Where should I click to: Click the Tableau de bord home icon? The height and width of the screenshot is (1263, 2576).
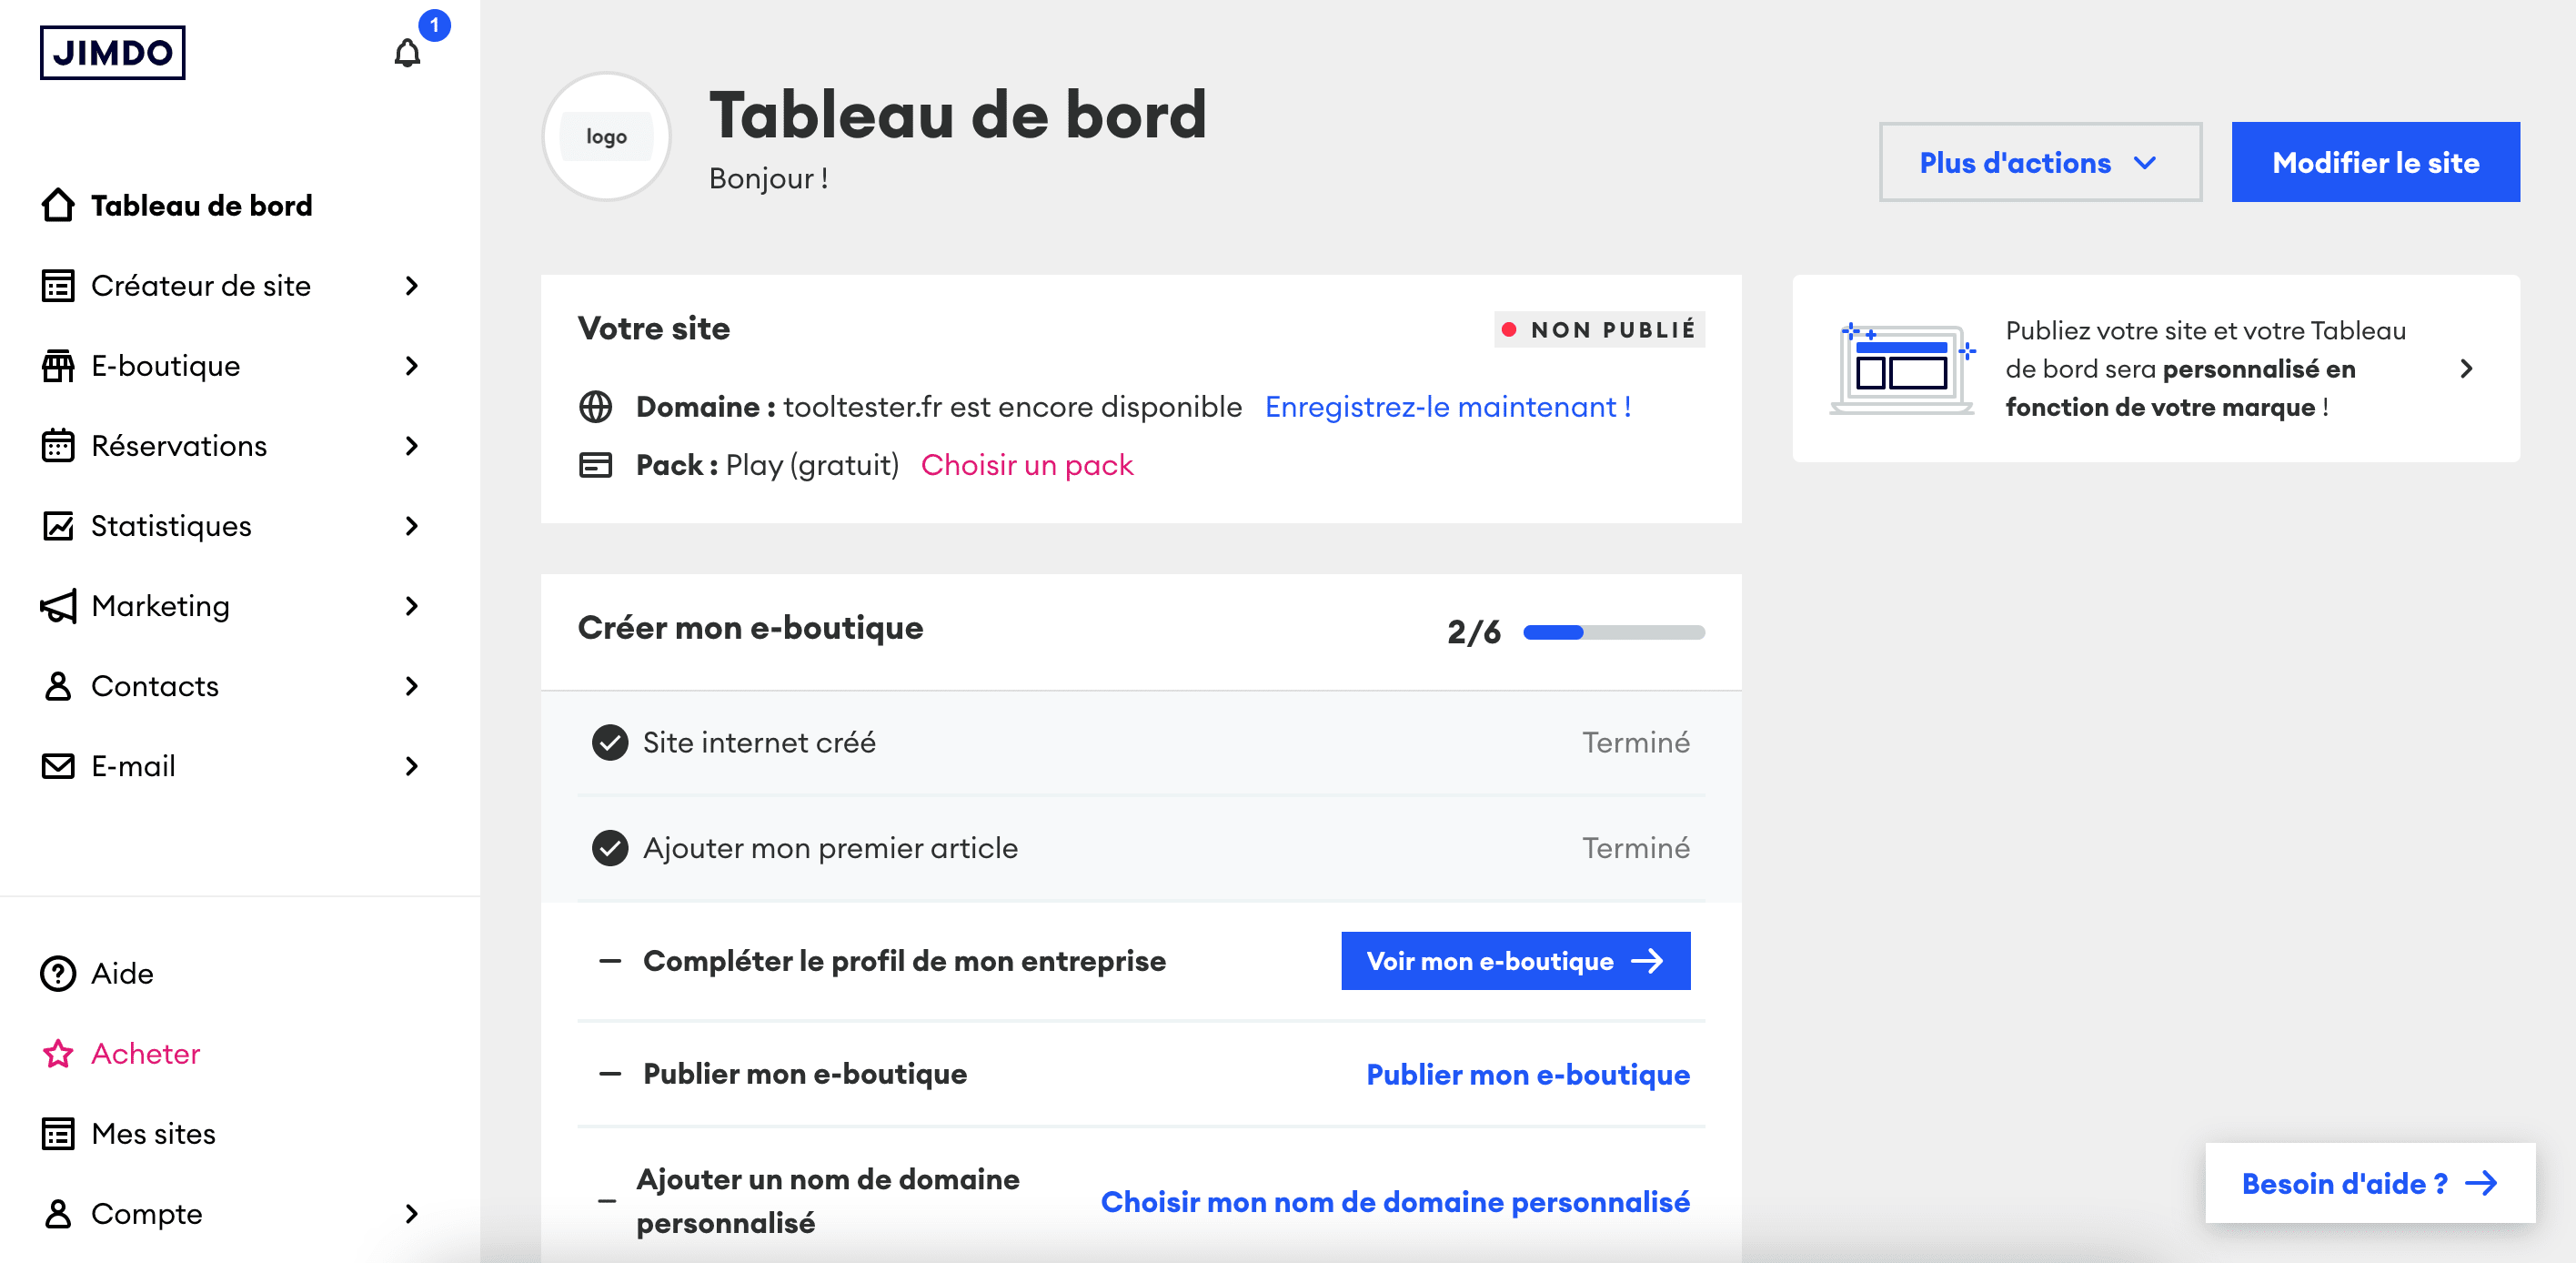pos(58,205)
